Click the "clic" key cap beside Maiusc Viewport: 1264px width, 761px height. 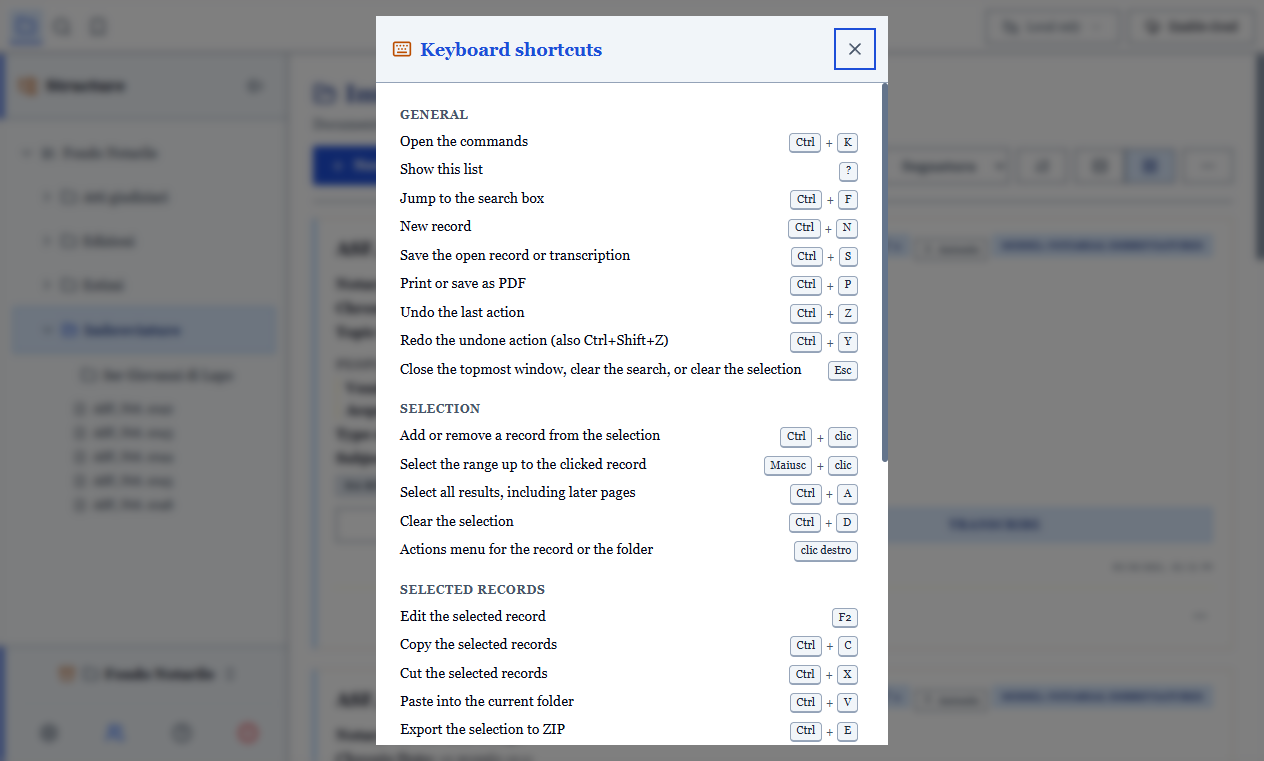[843, 466]
